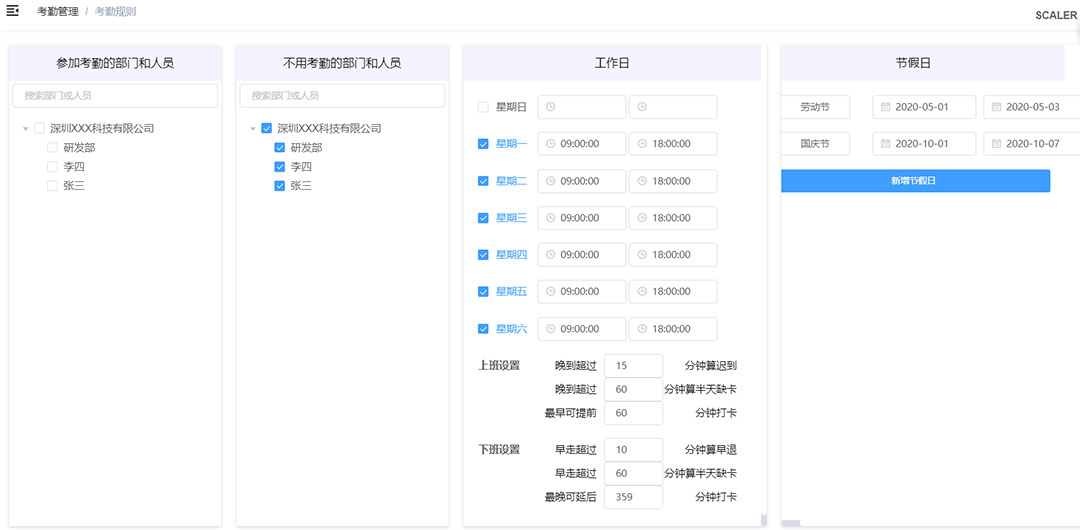This screenshot has width=1080, height=530.
Task: Click search field in 参加考勤 panel
Action: click(115, 96)
